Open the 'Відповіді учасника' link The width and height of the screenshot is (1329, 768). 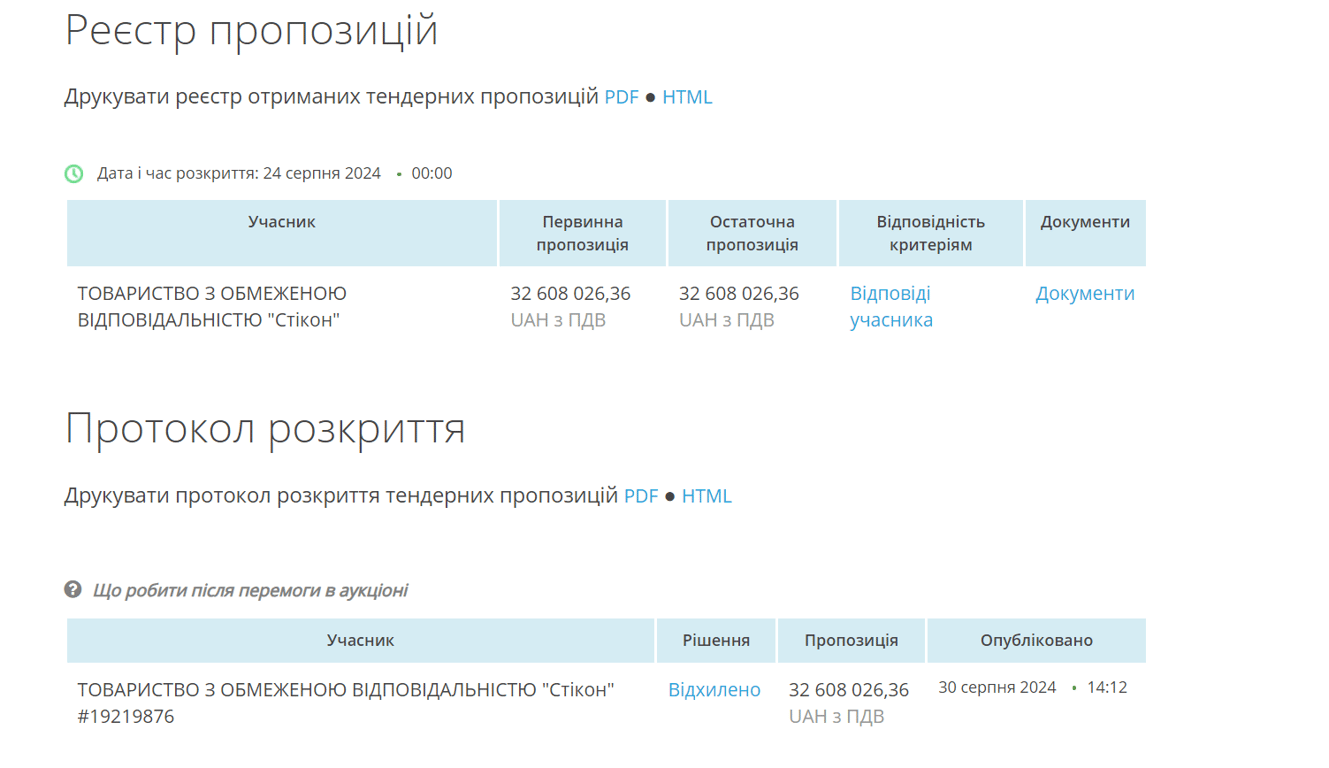point(890,306)
